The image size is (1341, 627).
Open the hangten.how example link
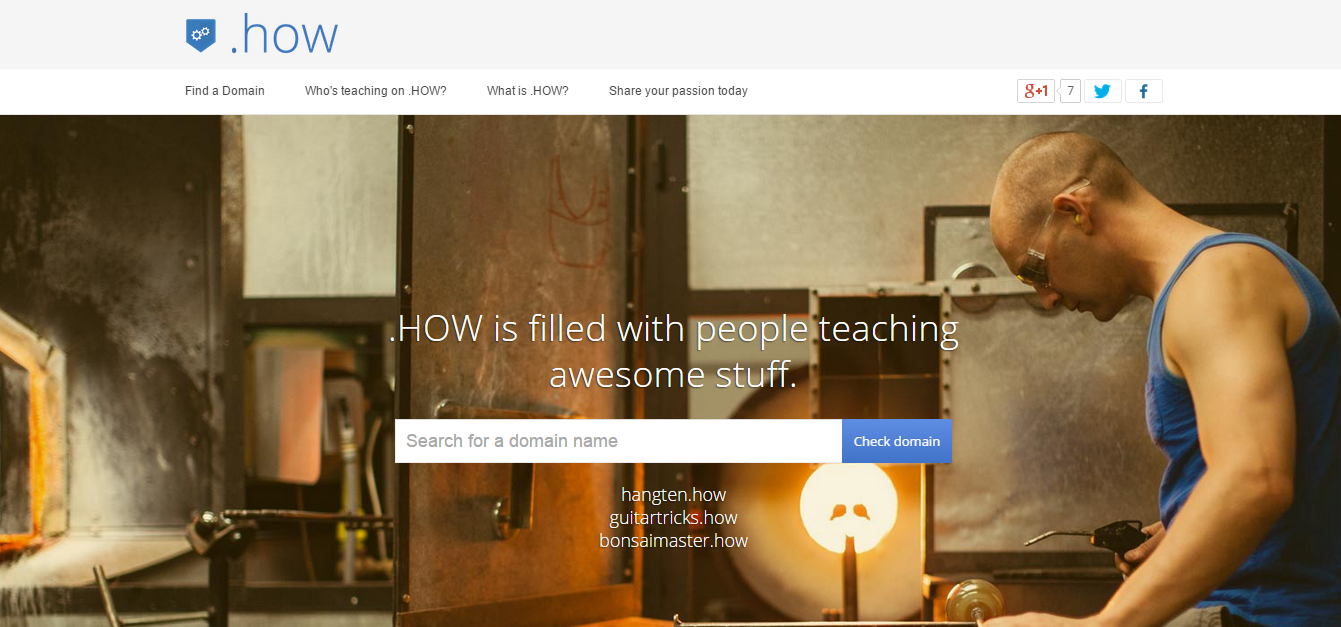pos(673,495)
